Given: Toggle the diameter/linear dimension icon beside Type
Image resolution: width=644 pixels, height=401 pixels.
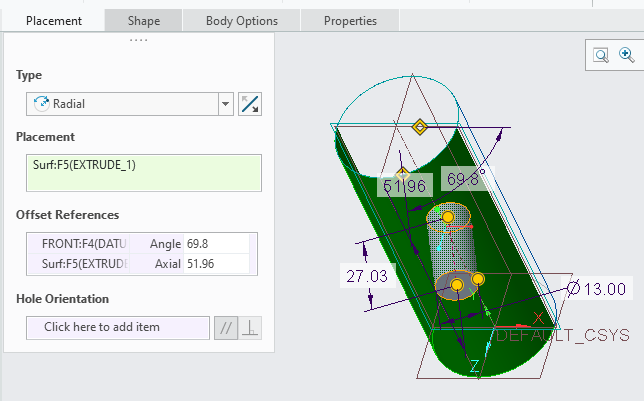Looking at the screenshot, I should click(250, 104).
